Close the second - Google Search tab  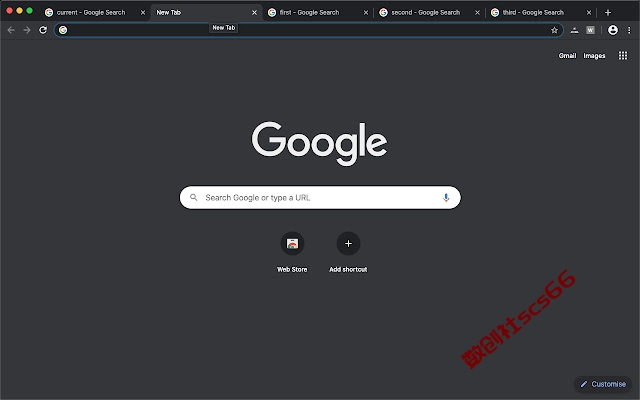(477, 13)
